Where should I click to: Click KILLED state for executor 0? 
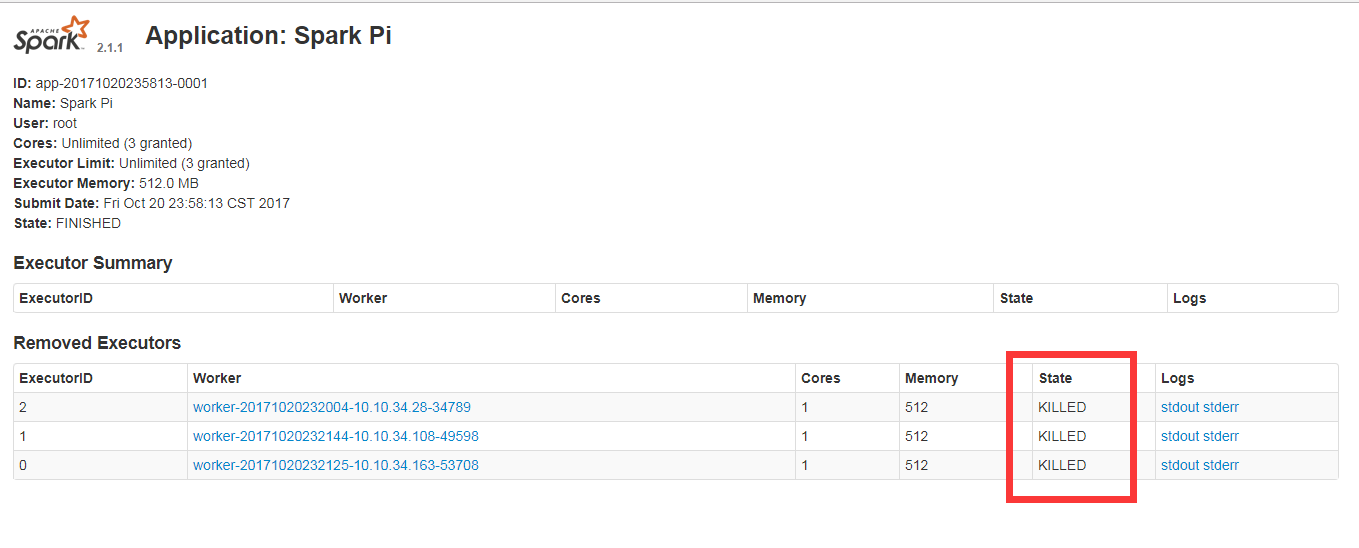pyautogui.click(x=1062, y=465)
